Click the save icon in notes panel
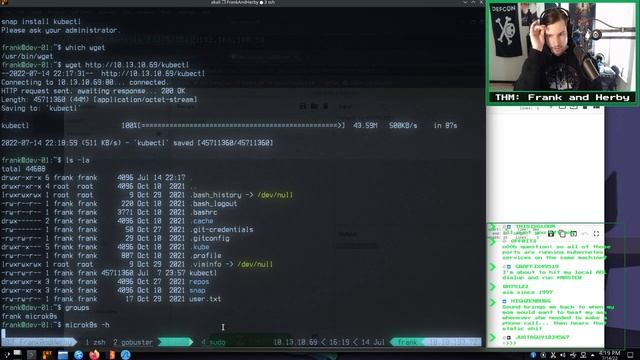The height and width of the screenshot is (360, 640). (x=551, y=233)
